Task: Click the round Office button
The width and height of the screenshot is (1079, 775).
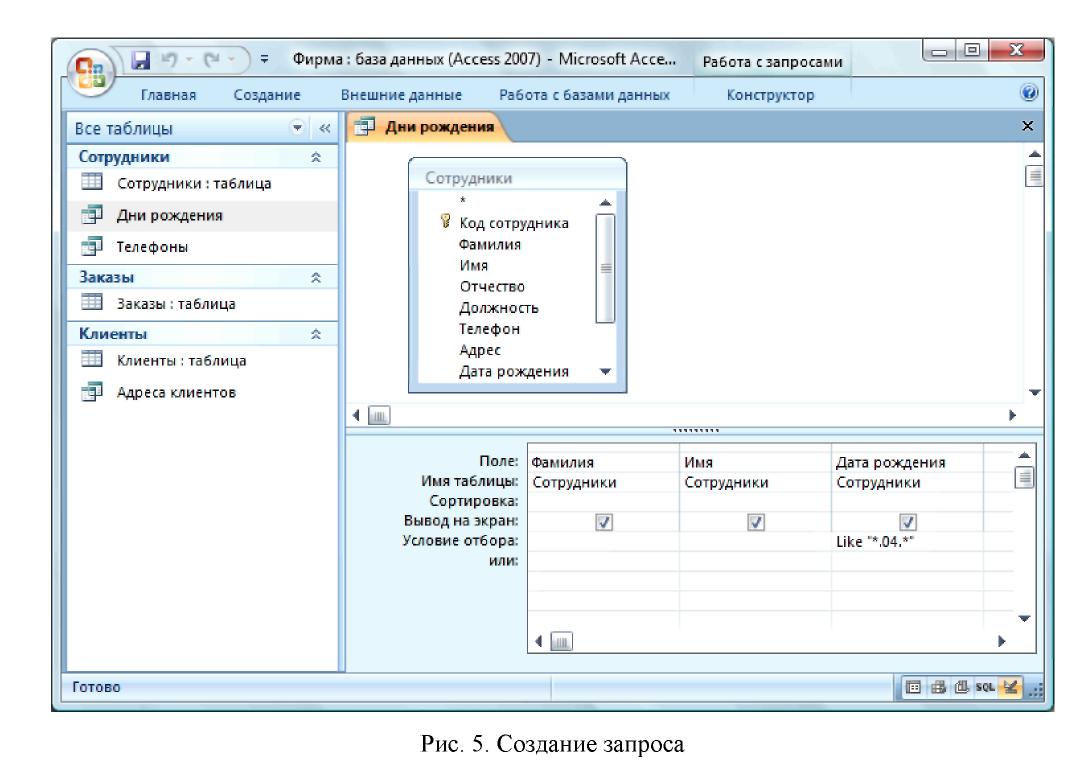Action: tap(90, 73)
